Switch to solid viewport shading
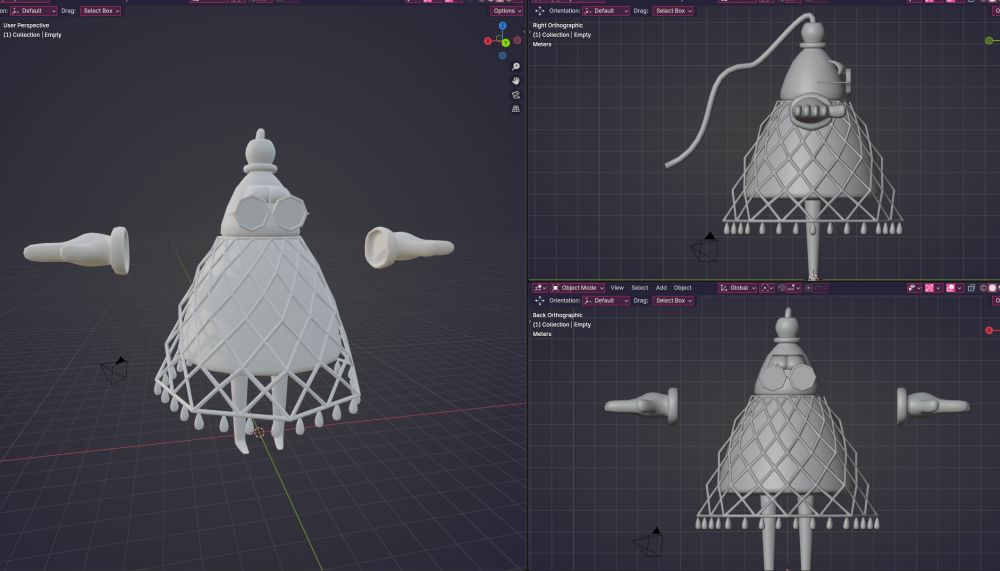Screen dimensions: 1000x571 coord(992,288)
